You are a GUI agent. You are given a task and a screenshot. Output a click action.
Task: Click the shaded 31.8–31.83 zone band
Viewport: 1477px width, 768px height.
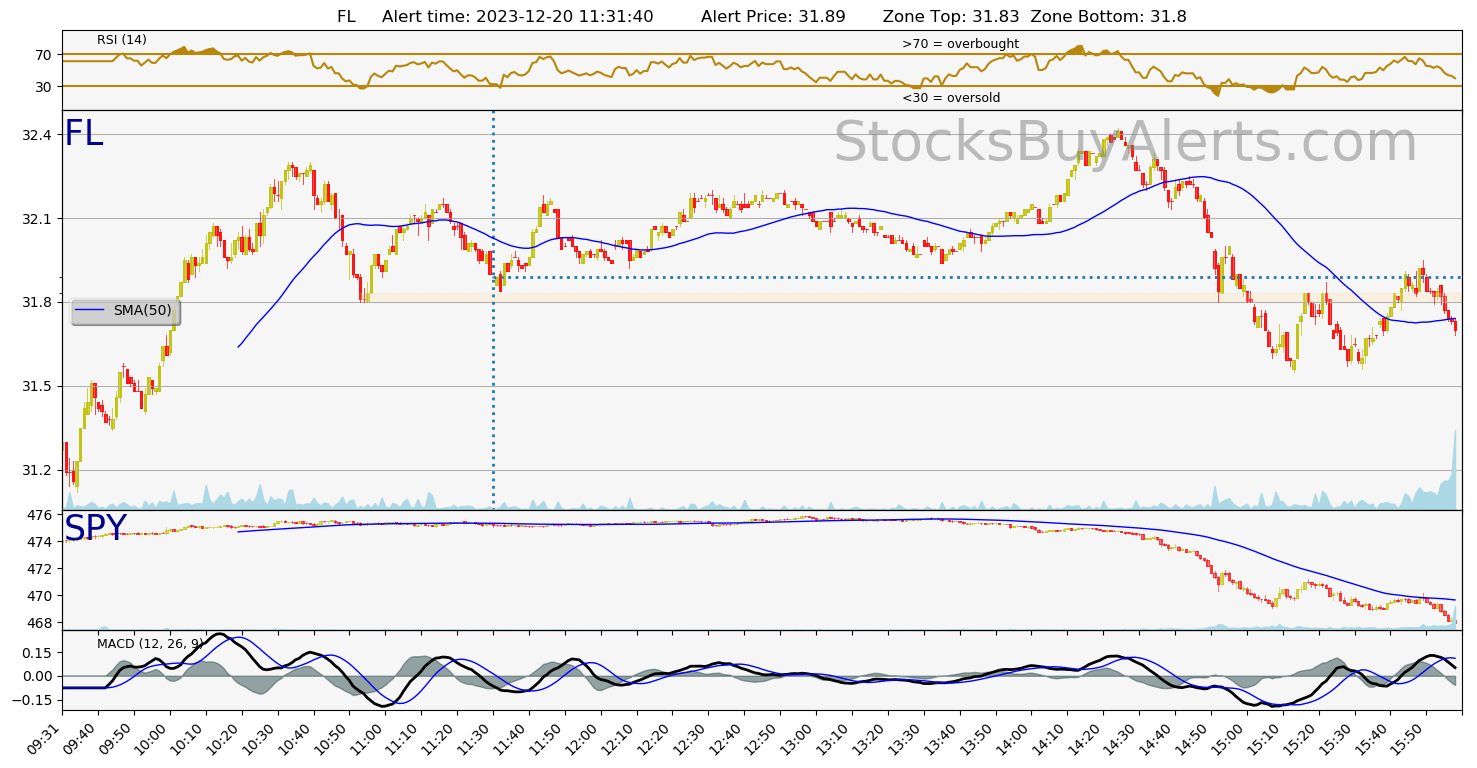(915, 298)
